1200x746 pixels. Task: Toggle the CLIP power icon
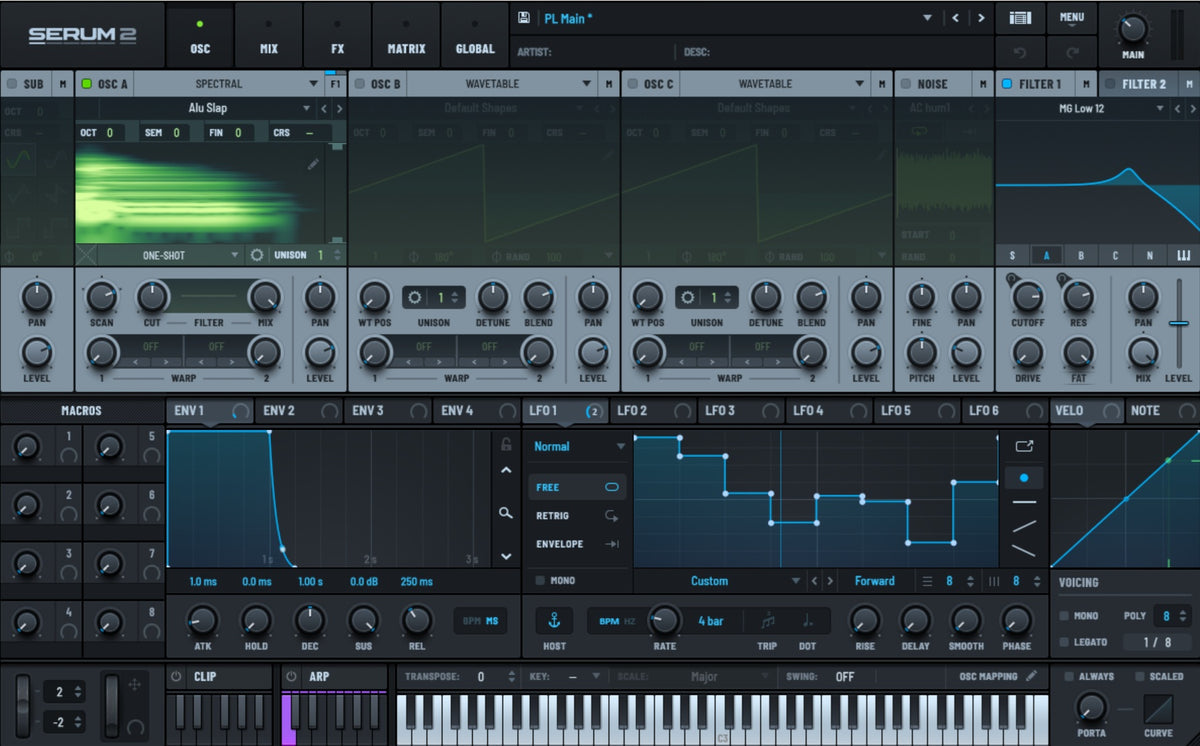pyautogui.click(x=176, y=676)
